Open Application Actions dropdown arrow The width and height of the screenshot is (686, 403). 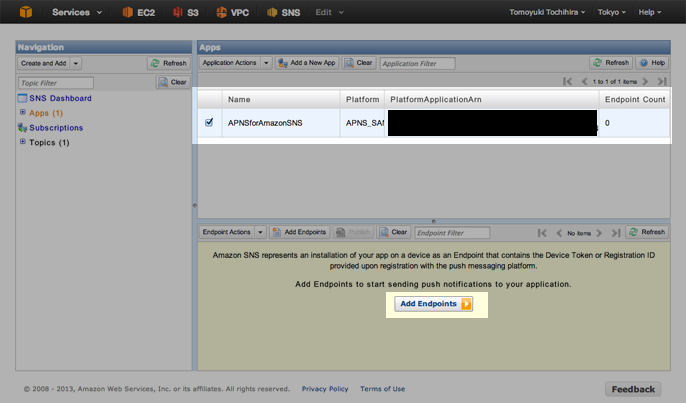266,63
